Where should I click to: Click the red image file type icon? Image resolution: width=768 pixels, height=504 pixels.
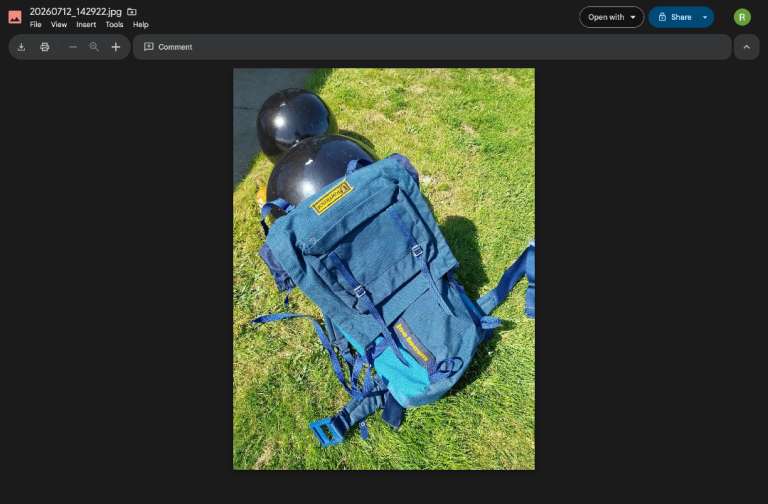pos(15,17)
